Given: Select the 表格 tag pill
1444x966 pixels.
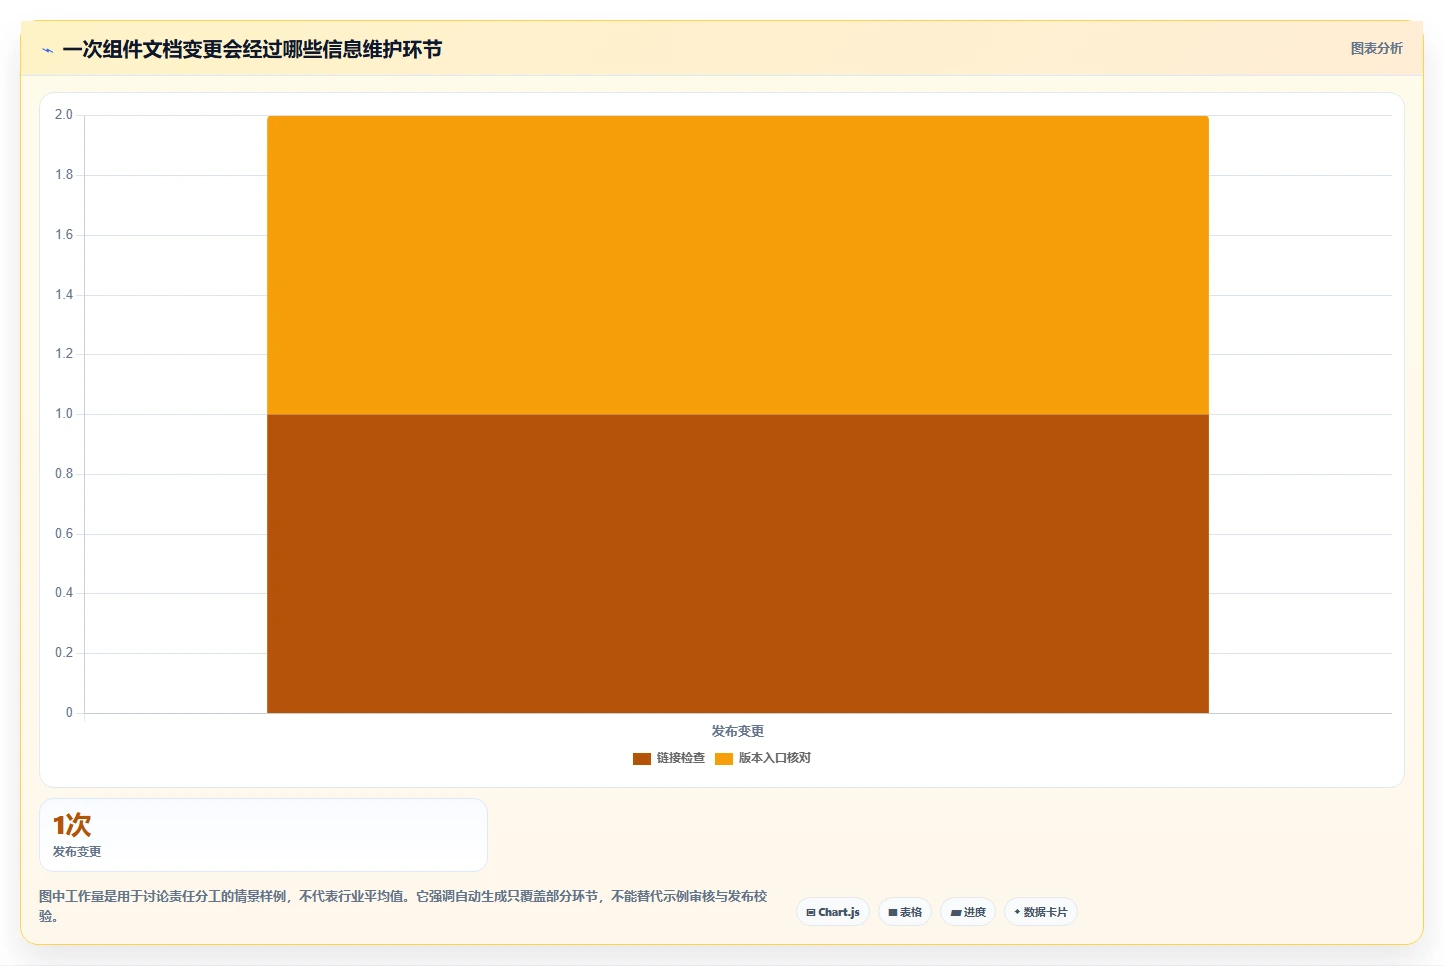Looking at the screenshot, I should [x=905, y=912].
